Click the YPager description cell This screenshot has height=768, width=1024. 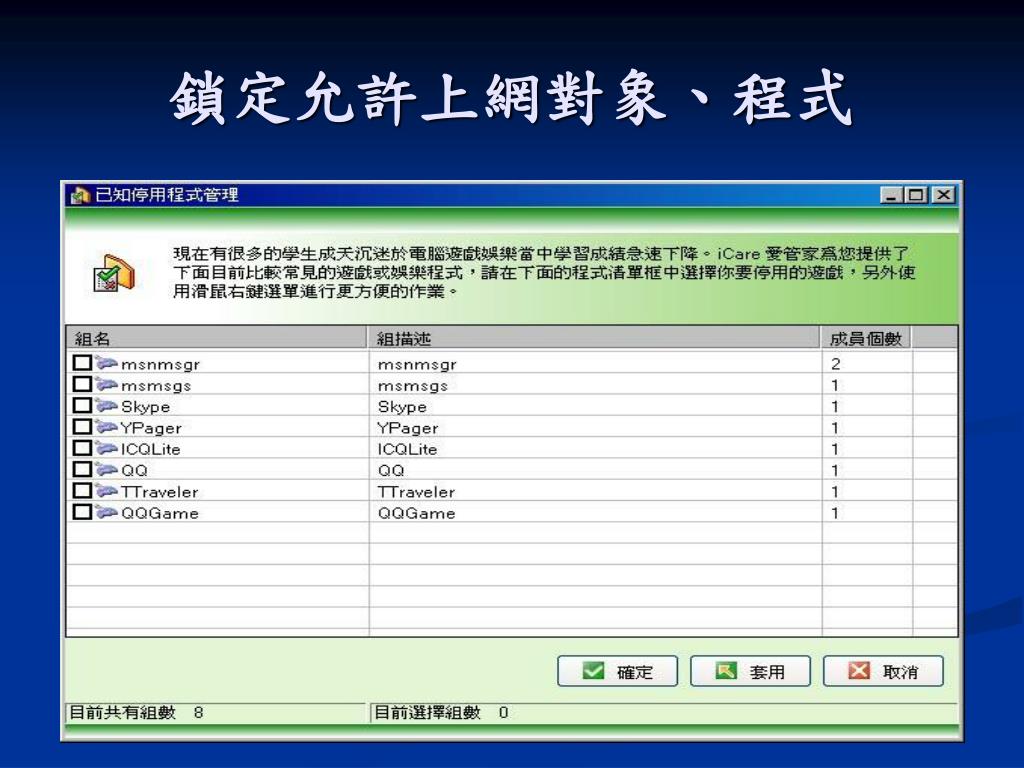595,427
